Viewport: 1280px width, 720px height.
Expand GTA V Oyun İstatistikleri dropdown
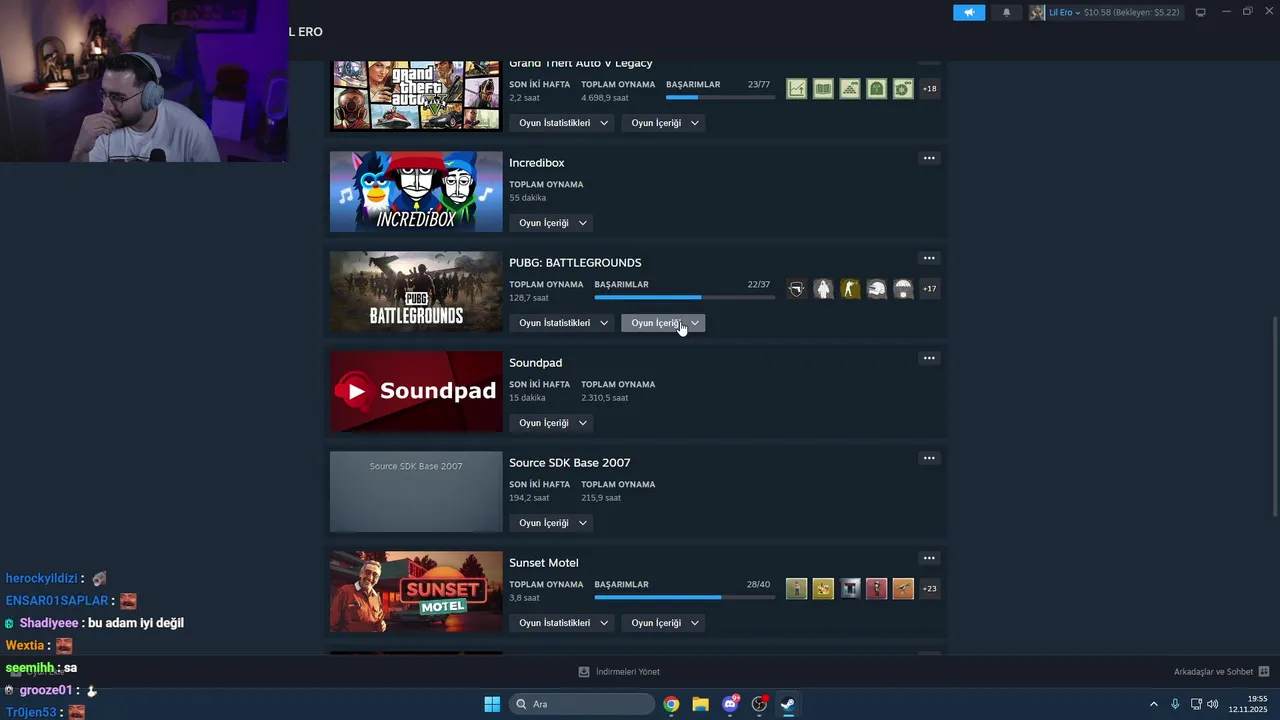pyautogui.click(x=564, y=123)
